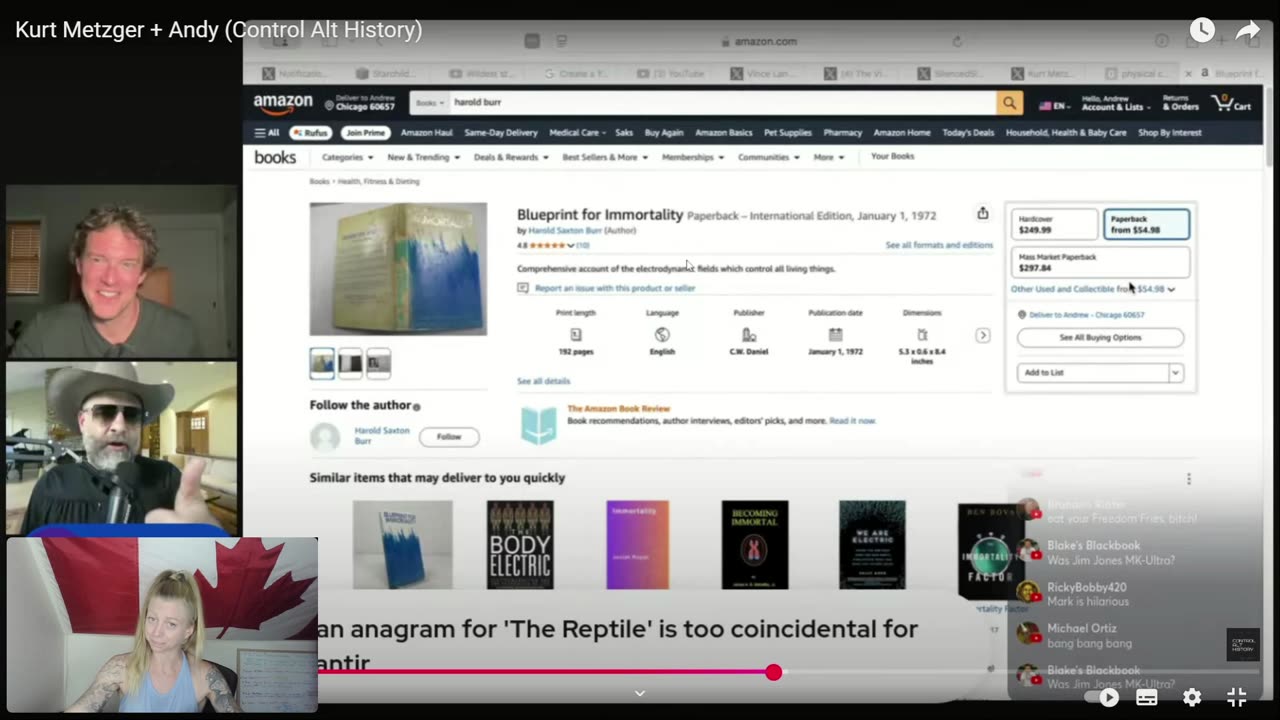Screen dimensions: 1280x720
Task: Click the Amazon search field containing harold burr
Action: 722,102
